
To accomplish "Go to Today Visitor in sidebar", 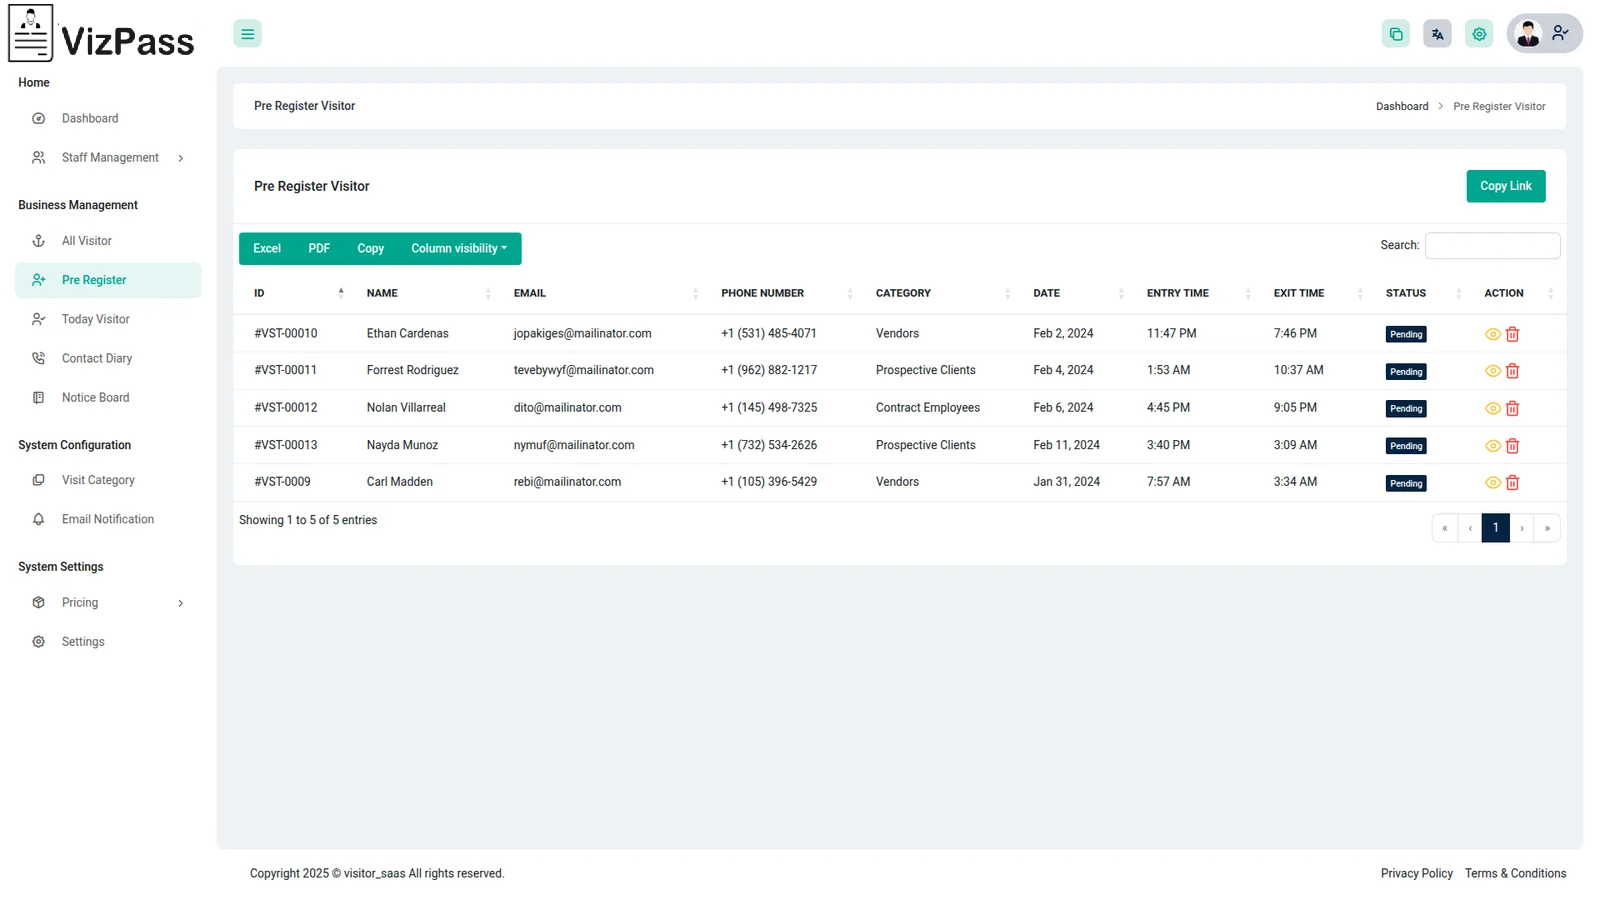I will [96, 319].
